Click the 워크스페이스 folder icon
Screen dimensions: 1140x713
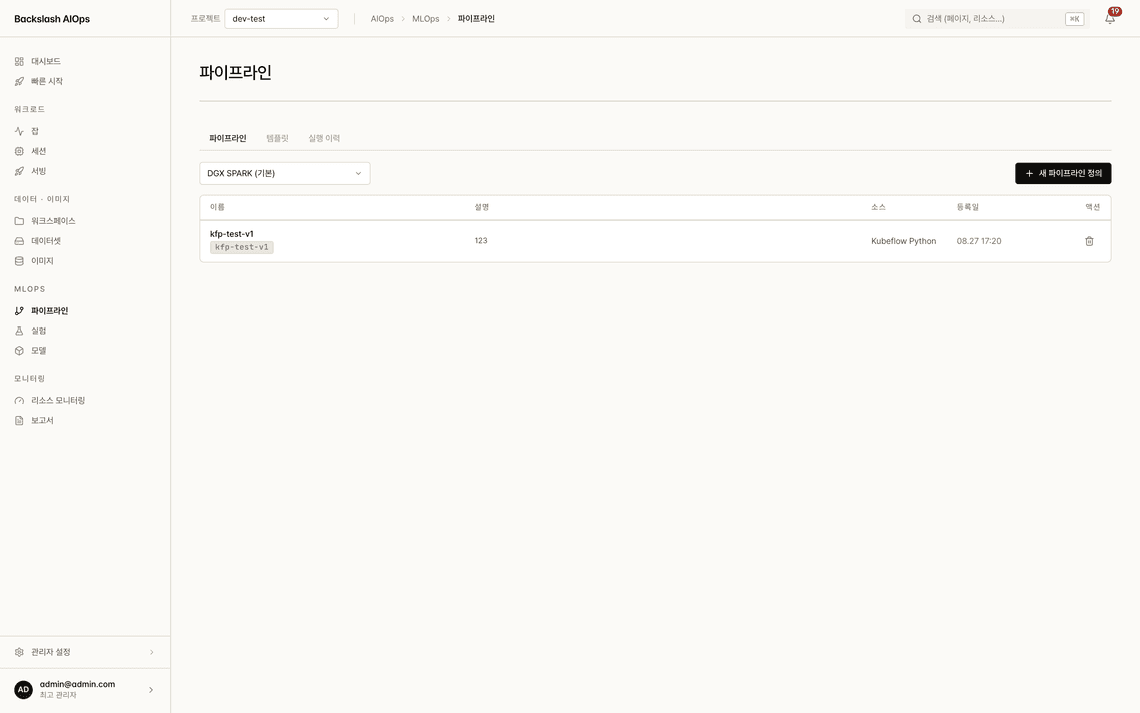[x=19, y=221]
